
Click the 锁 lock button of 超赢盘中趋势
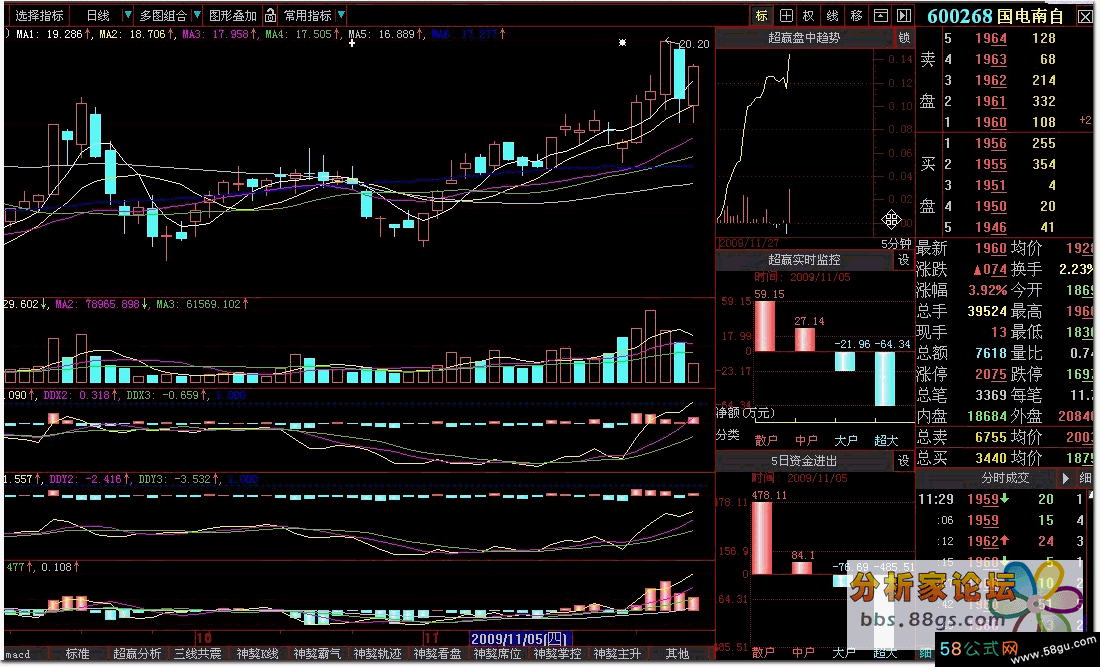[x=904, y=38]
